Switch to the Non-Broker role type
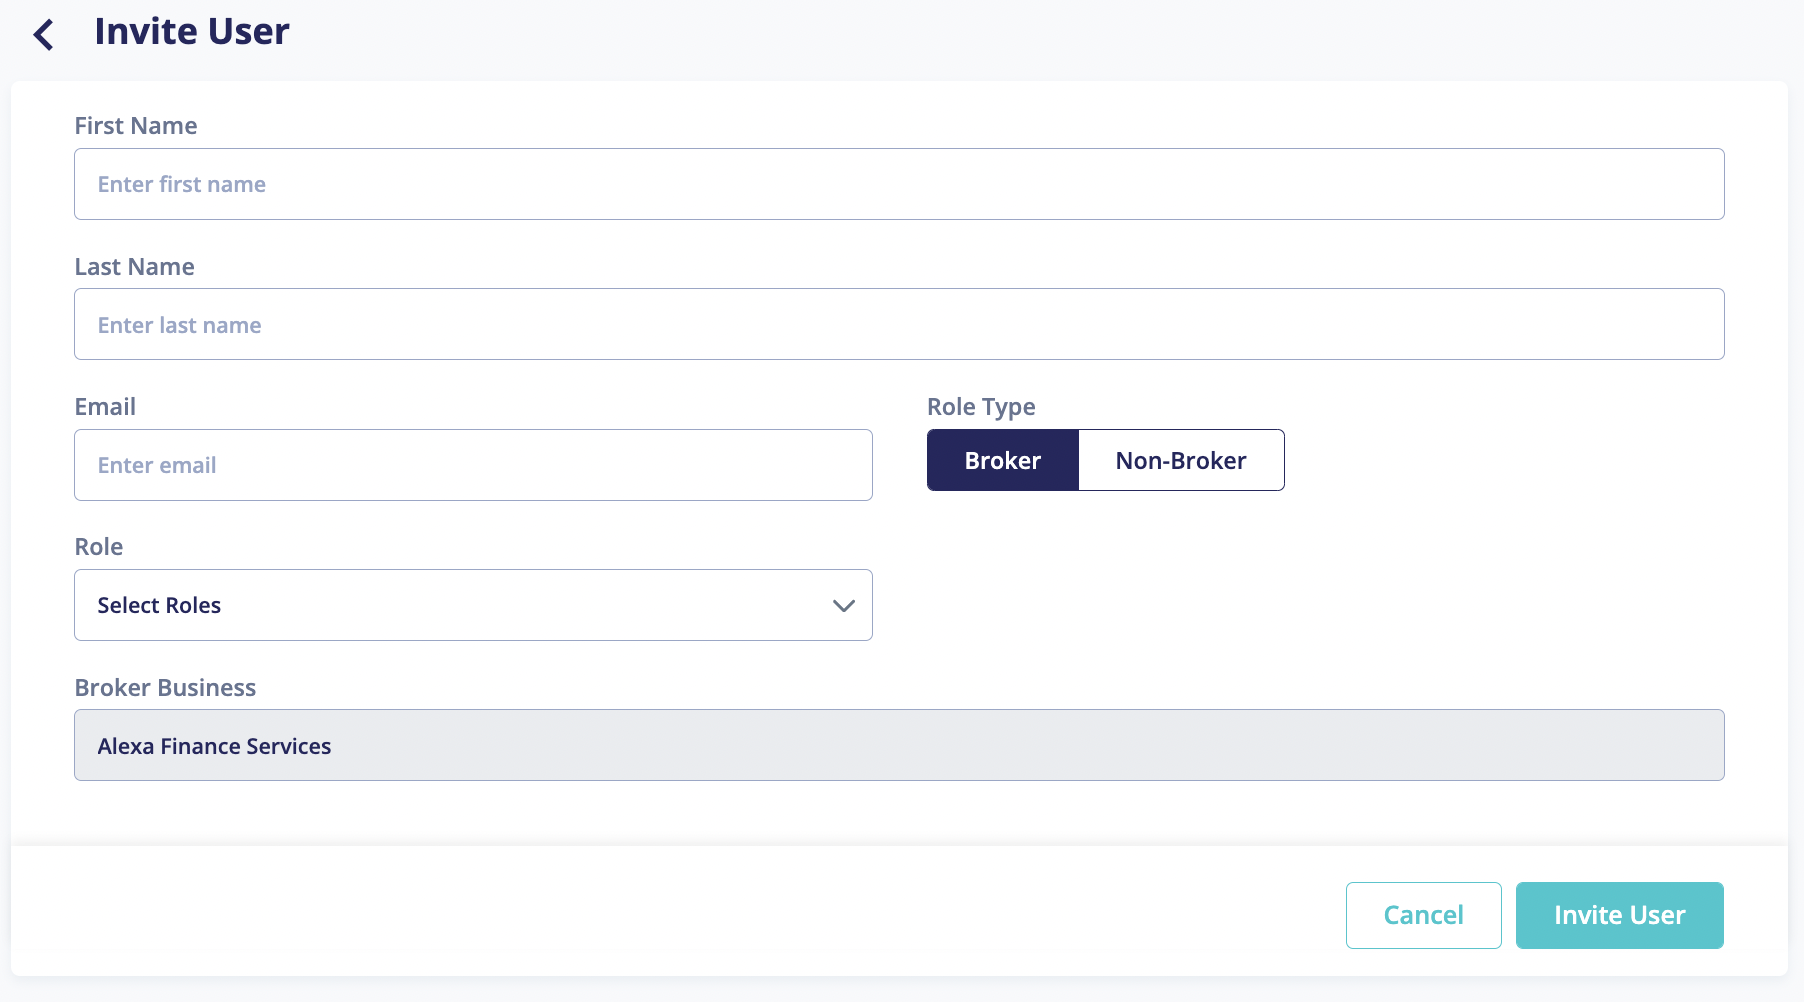This screenshot has width=1804, height=1002. (1181, 460)
